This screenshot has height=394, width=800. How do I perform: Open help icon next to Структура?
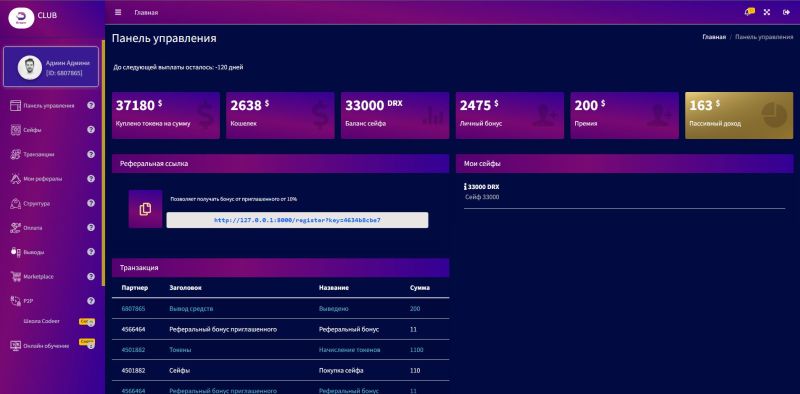91,203
